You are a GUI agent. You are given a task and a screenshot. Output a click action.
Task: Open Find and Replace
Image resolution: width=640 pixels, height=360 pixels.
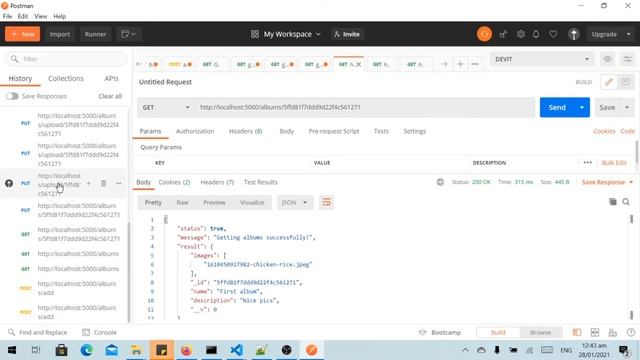[x=38, y=332]
